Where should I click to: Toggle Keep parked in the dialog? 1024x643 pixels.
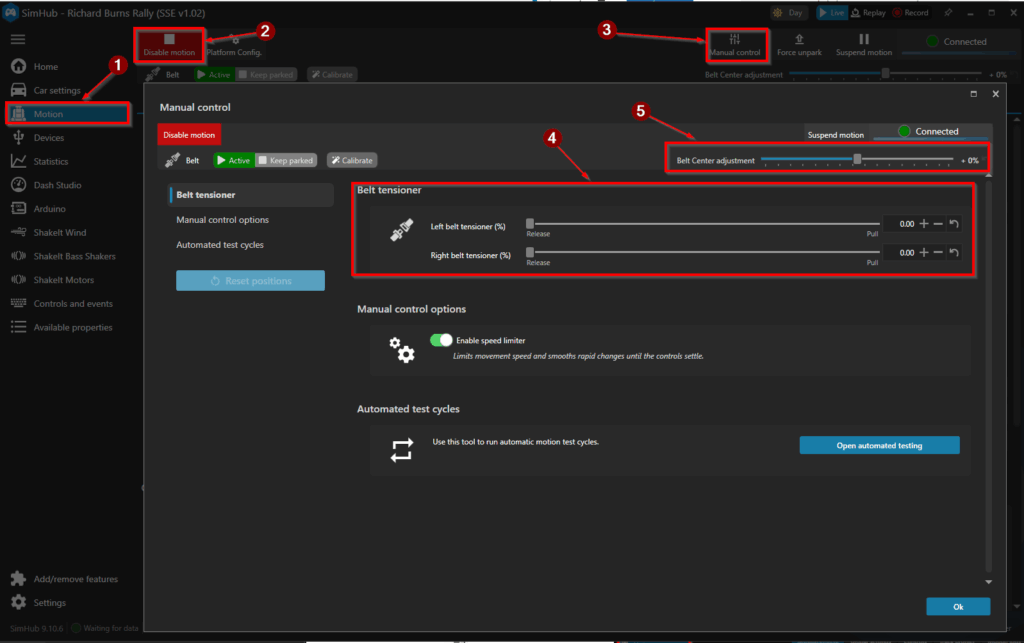coord(286,160)
